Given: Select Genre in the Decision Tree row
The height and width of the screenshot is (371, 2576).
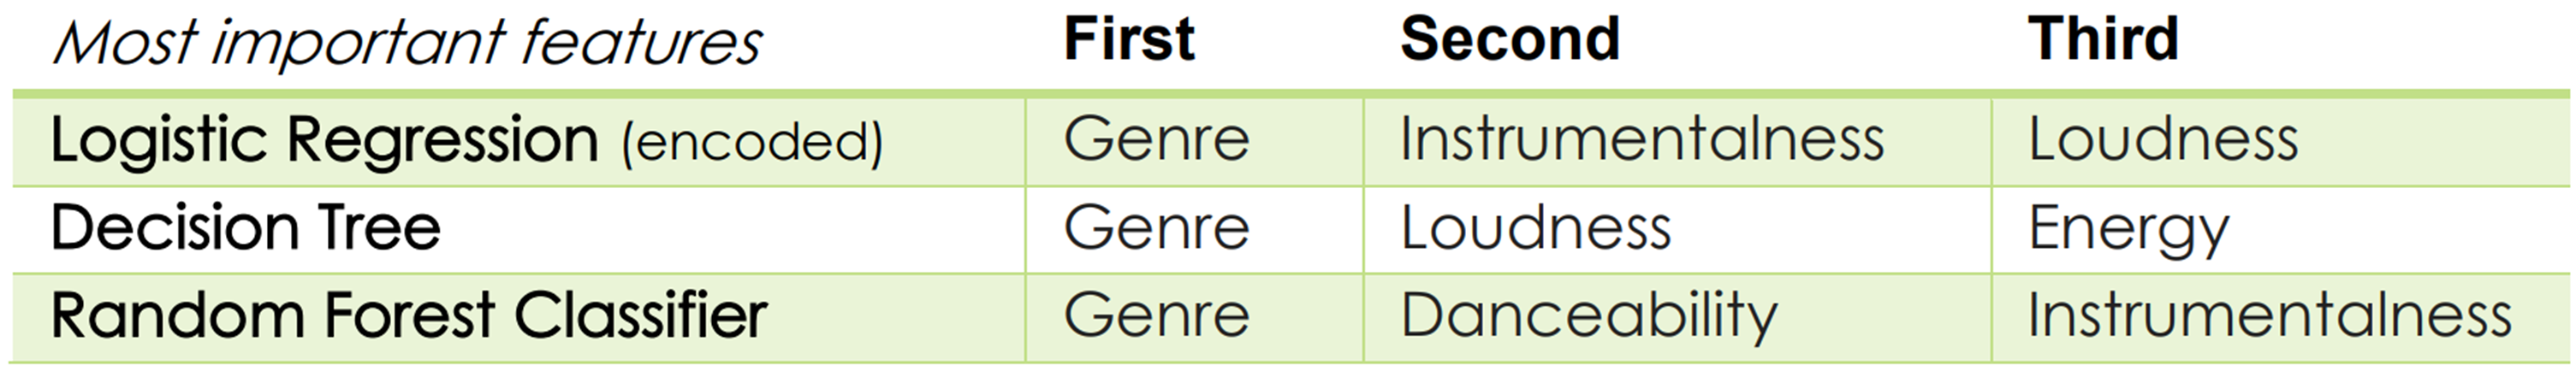Looking at the screenshot, I should click(1156, 228).
